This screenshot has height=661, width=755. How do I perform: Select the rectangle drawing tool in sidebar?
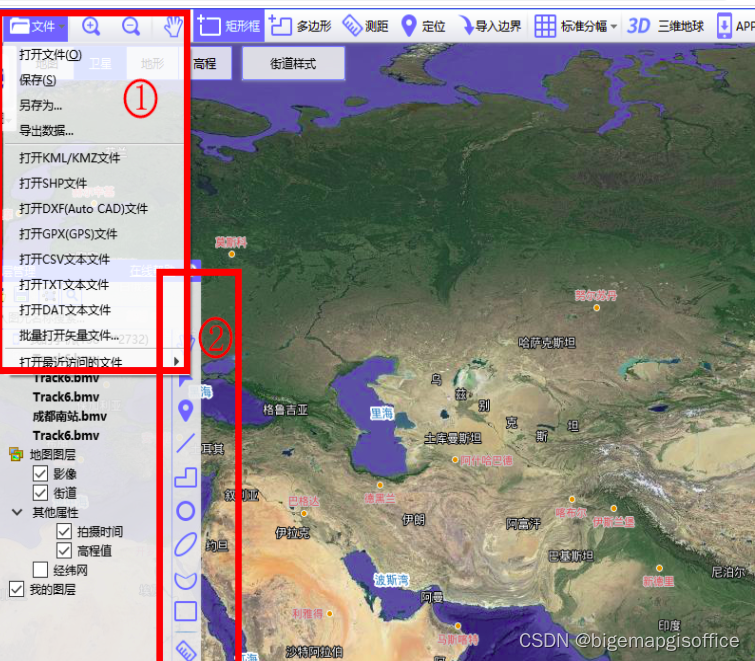[x=185, y=611]
